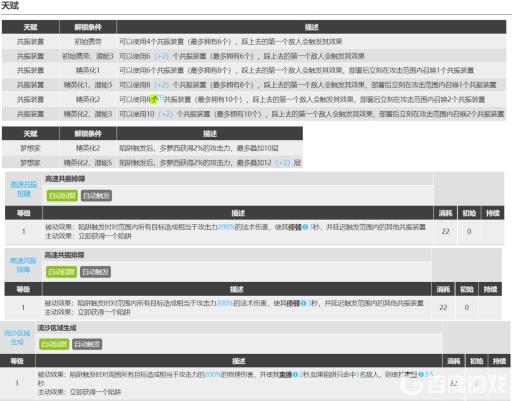Image resolution: width=512 pixels, height=401 pixels.
Task: Click 自动触发 tag in second 高速共振排障 block
Action: pyautogui.click(x=96, y=272)
